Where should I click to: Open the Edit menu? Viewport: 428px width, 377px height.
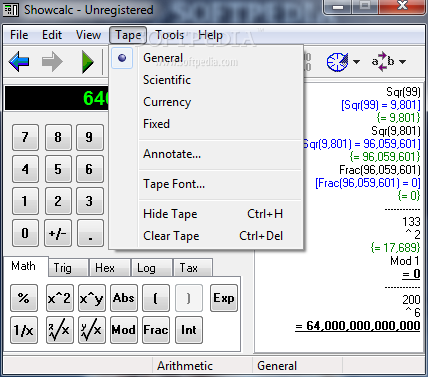coord(52,35)
